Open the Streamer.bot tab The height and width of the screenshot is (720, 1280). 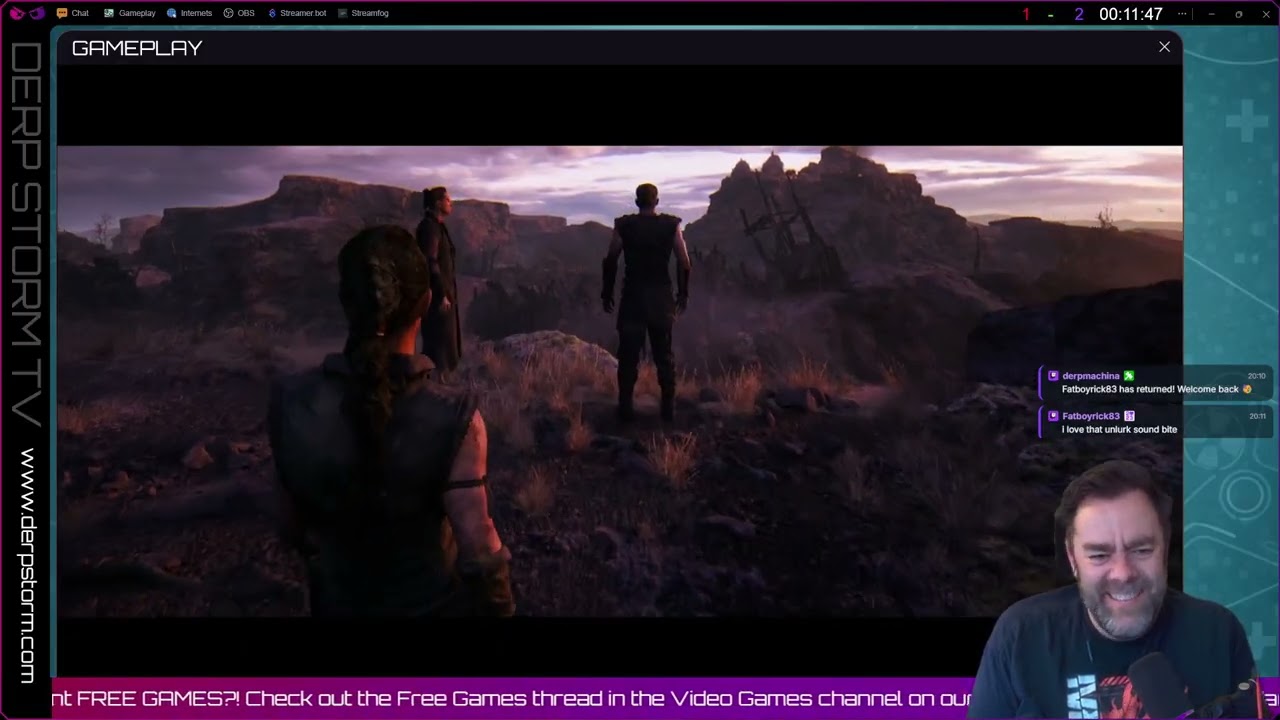297,13
